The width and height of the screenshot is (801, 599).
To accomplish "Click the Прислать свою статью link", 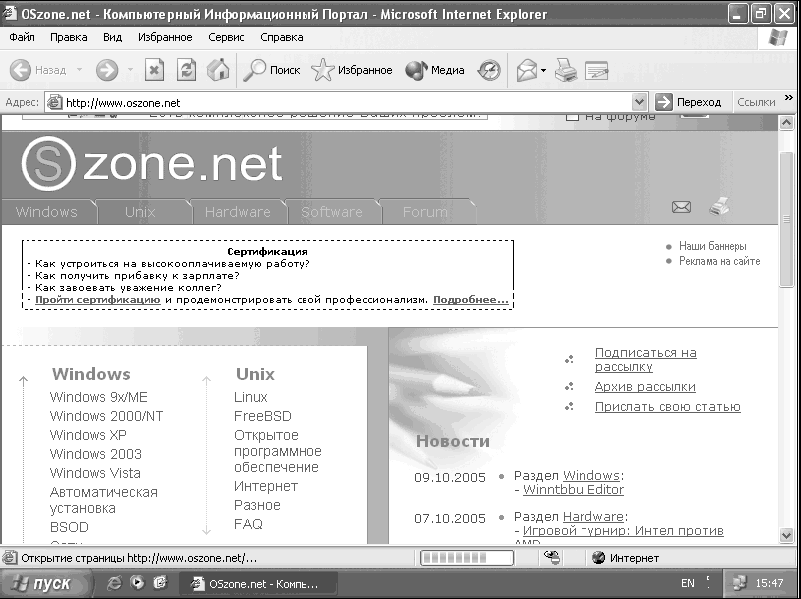I will [667, 406].
